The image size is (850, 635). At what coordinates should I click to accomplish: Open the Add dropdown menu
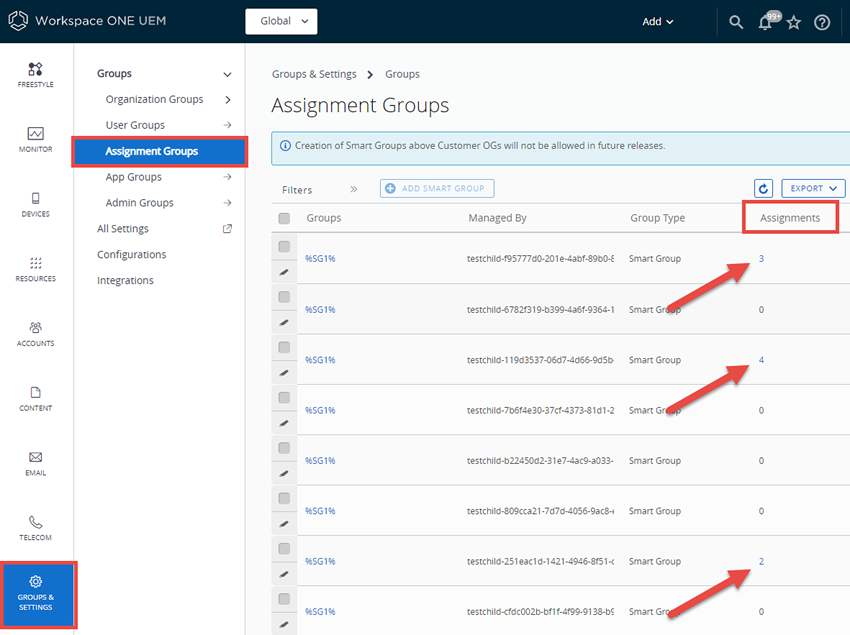[x=658, y=22]
